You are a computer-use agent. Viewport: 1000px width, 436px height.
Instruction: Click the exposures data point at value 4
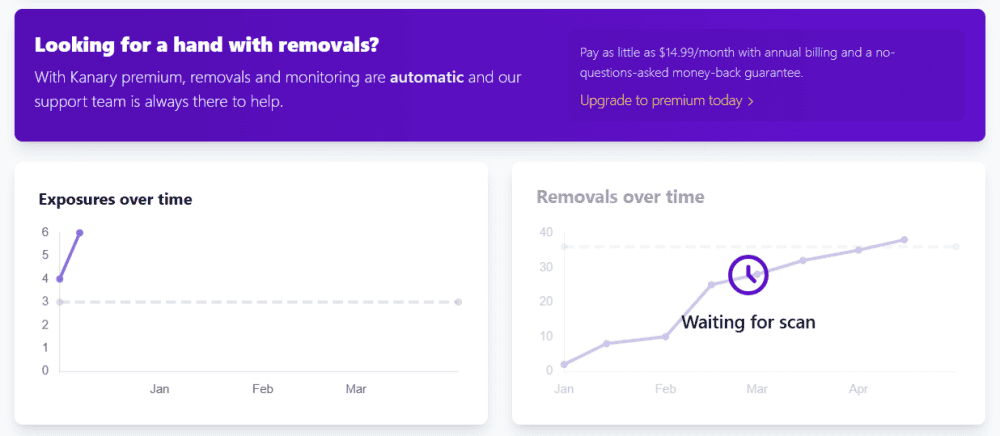[x=60, y=279]
